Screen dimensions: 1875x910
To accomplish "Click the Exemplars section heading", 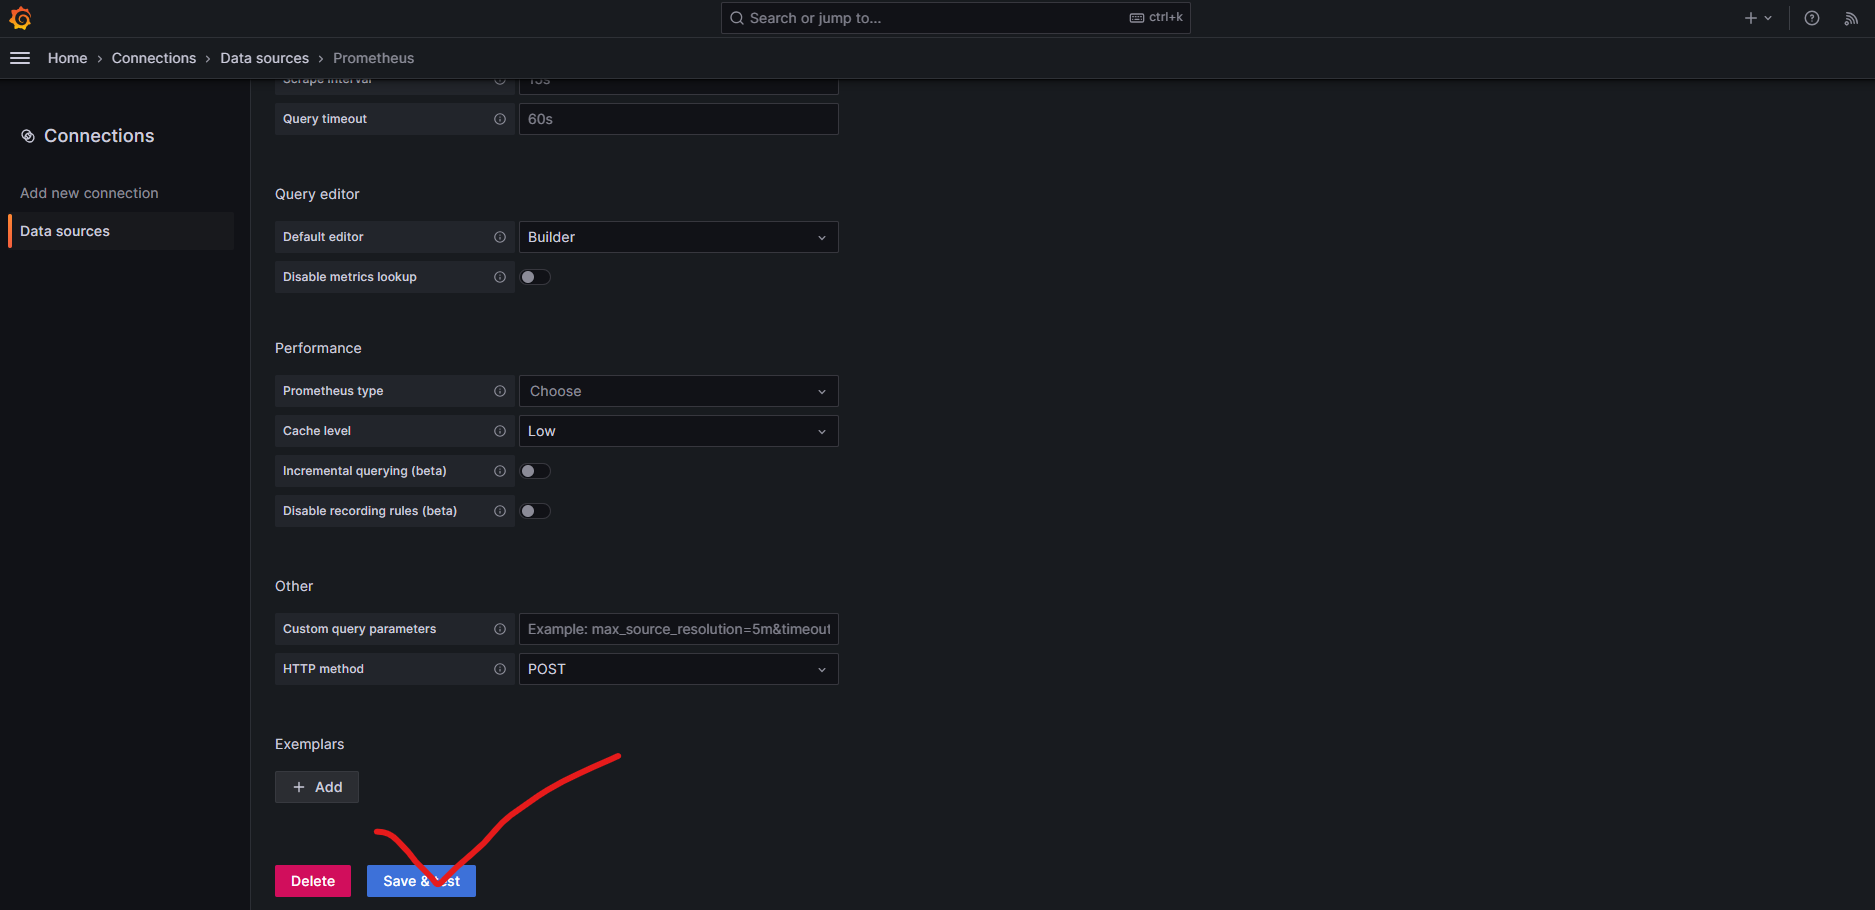I will 309,744.
